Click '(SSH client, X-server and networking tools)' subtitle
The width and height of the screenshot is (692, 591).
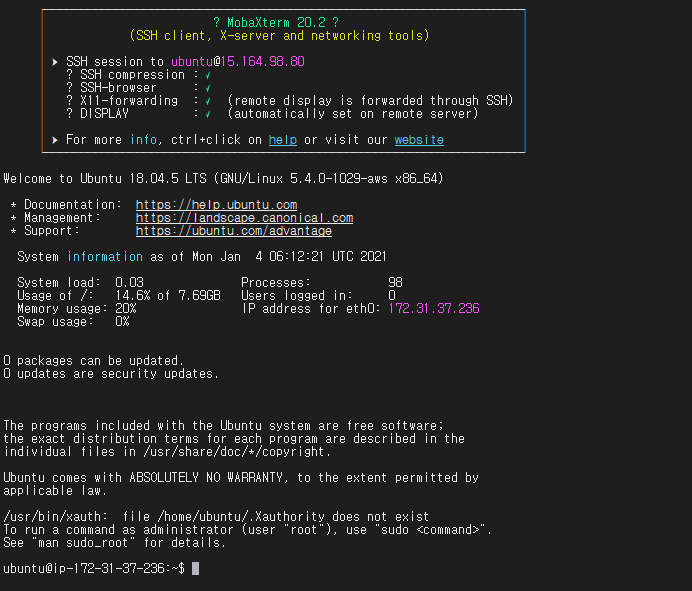click(279, 36)
